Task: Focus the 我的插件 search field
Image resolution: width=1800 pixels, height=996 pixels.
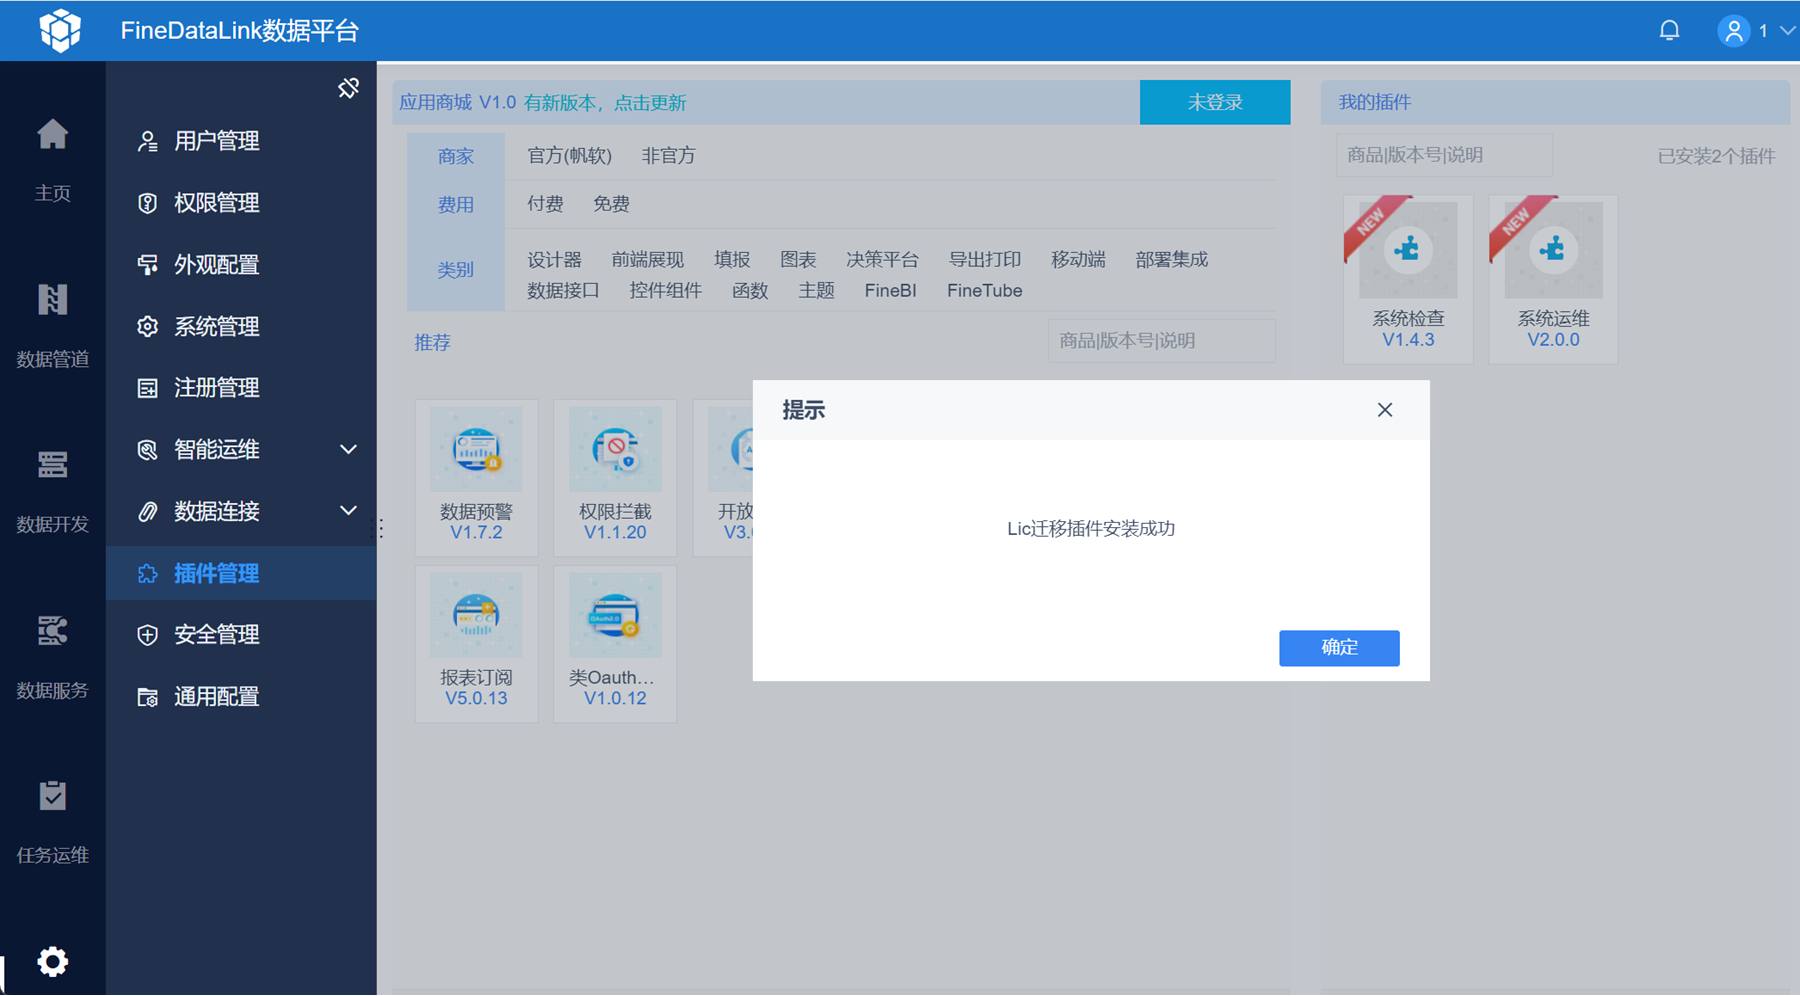Action: pyautogui.click(x=1444, y=155)
